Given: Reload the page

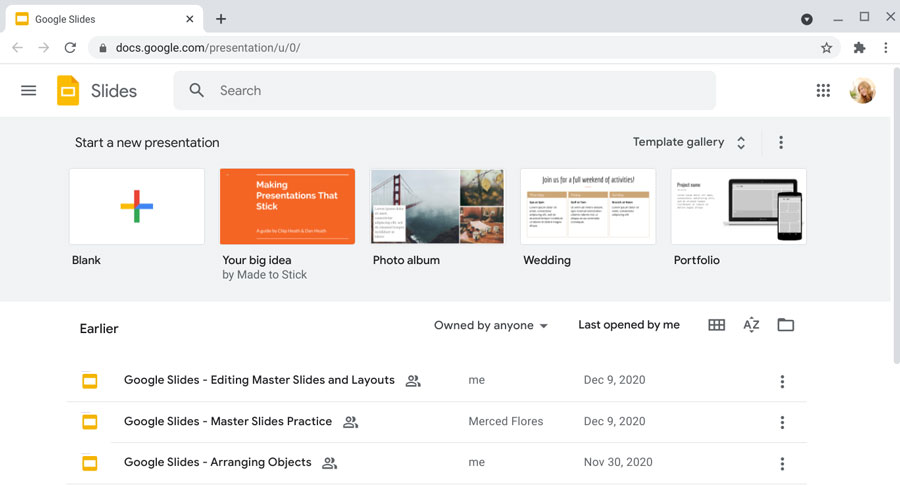Looking at the screenshot, I should click(70, 48).
